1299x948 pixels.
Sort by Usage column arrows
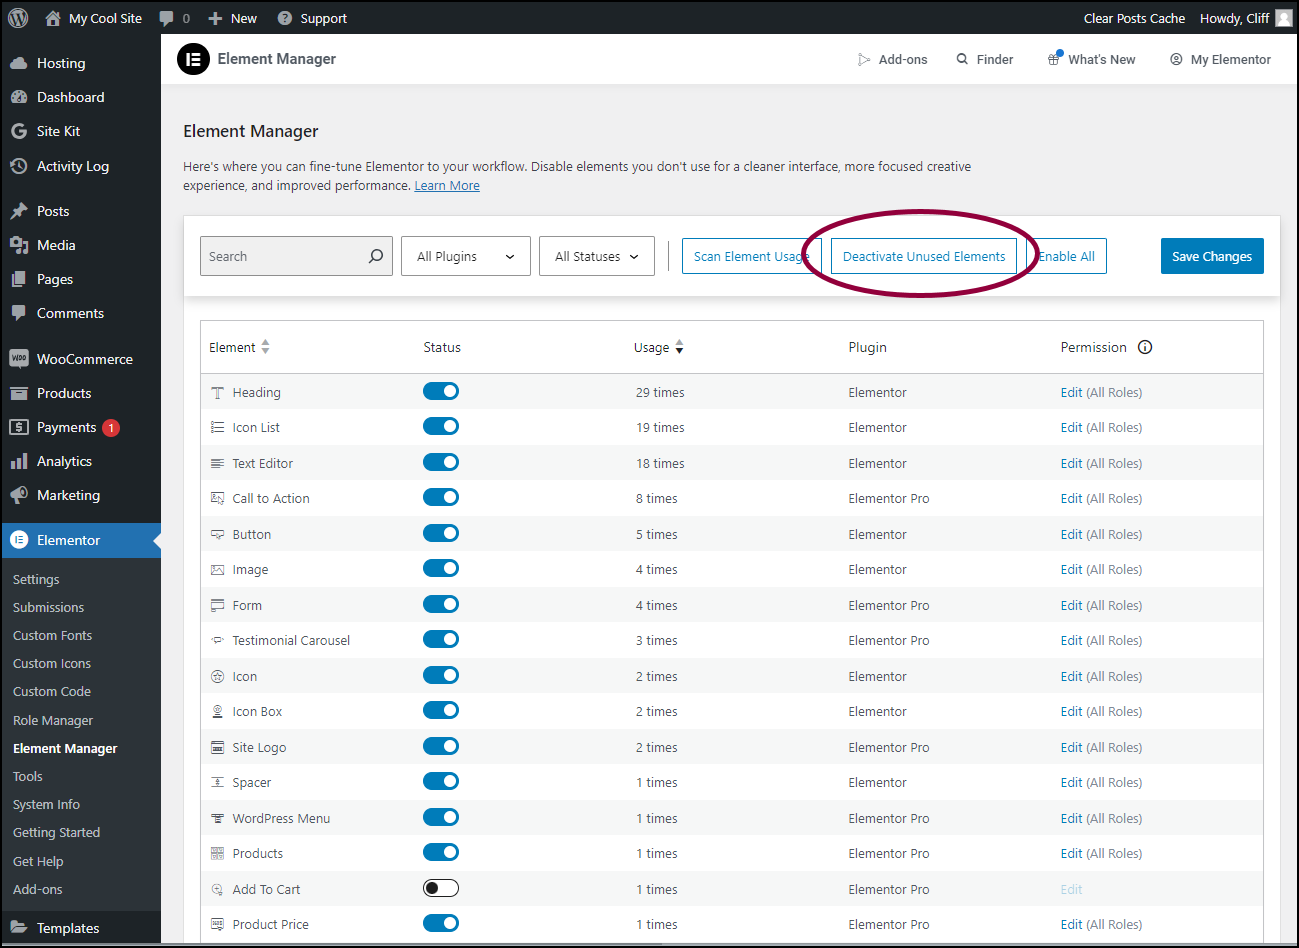(679, 347)
